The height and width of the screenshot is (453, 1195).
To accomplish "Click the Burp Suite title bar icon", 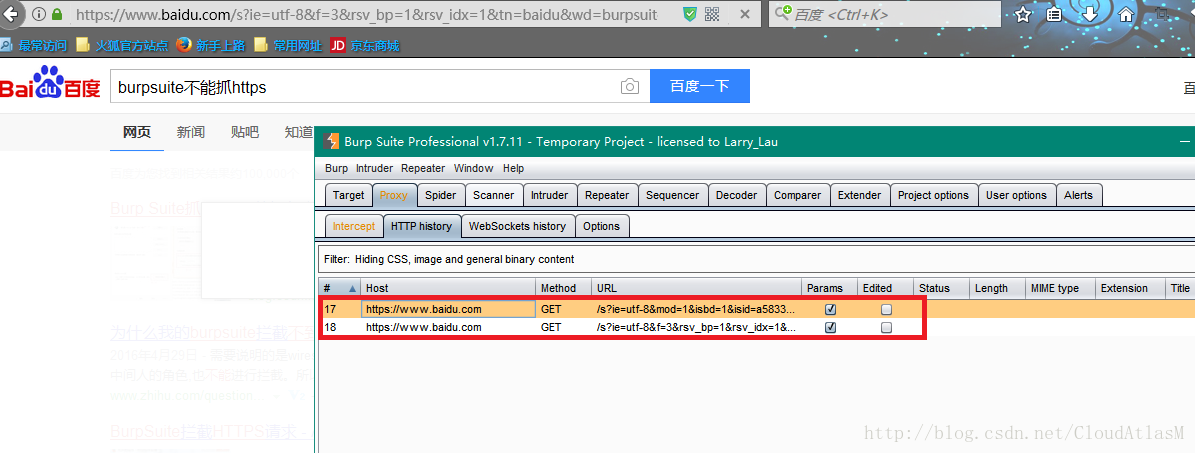I will (331, 141).
